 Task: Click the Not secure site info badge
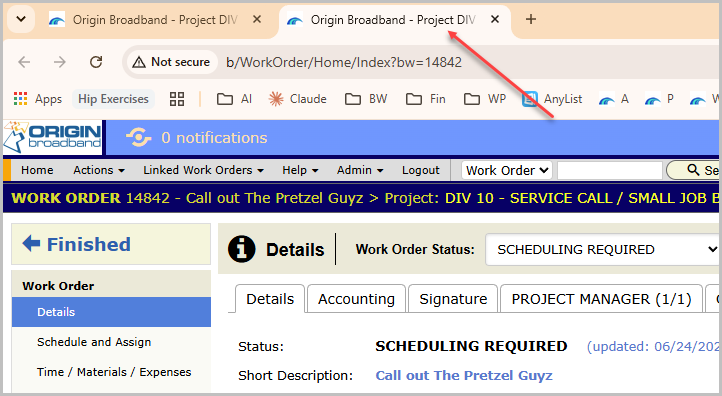pos(171,62)
